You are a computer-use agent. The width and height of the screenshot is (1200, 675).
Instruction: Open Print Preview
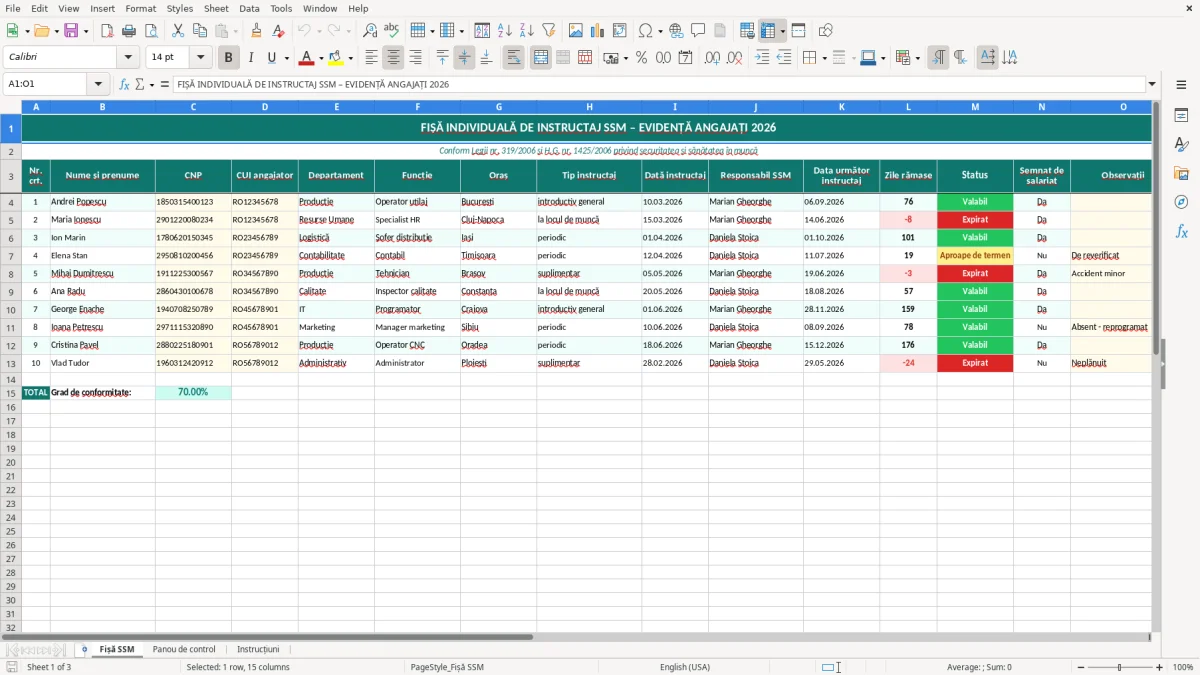pos(151,31)
